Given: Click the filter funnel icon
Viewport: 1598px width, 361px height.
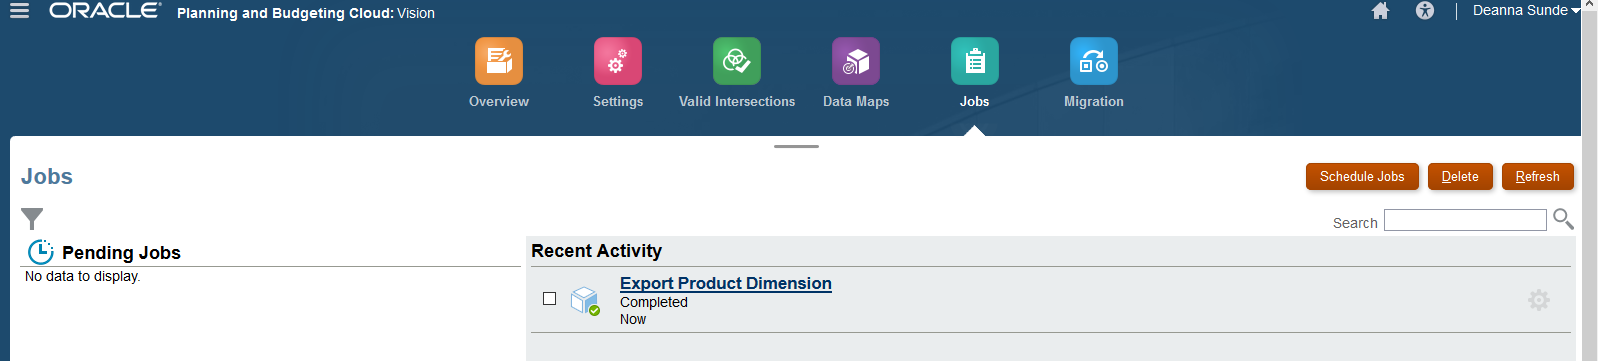Looking at the screenshot, I should pyautogui.click(x=32, y=218).
